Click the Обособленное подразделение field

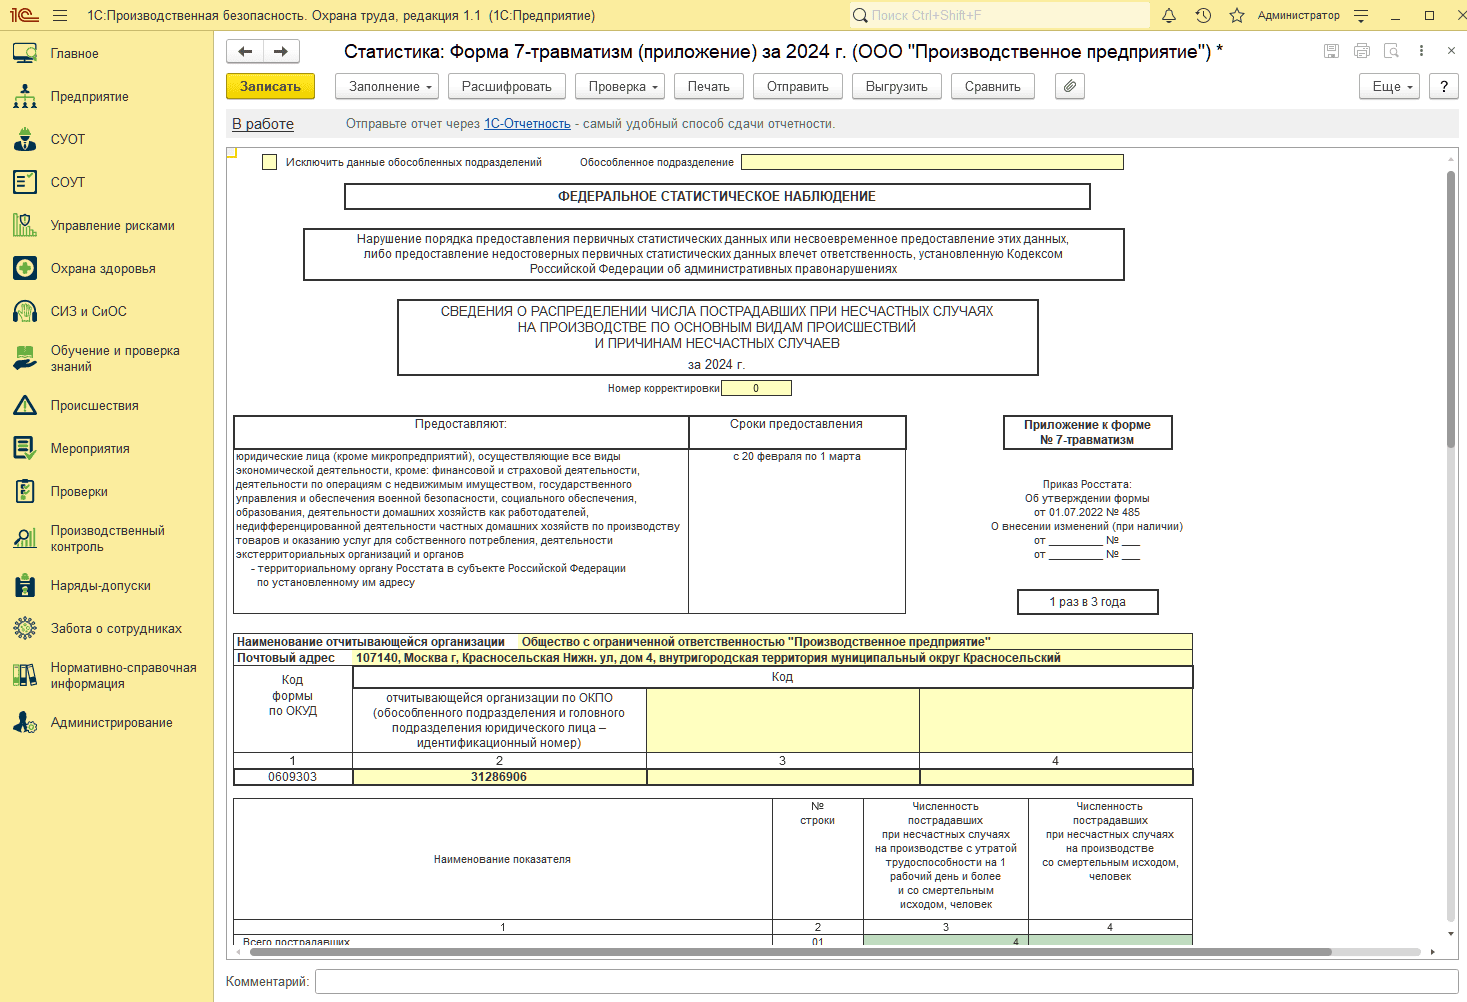pos(932,162)
